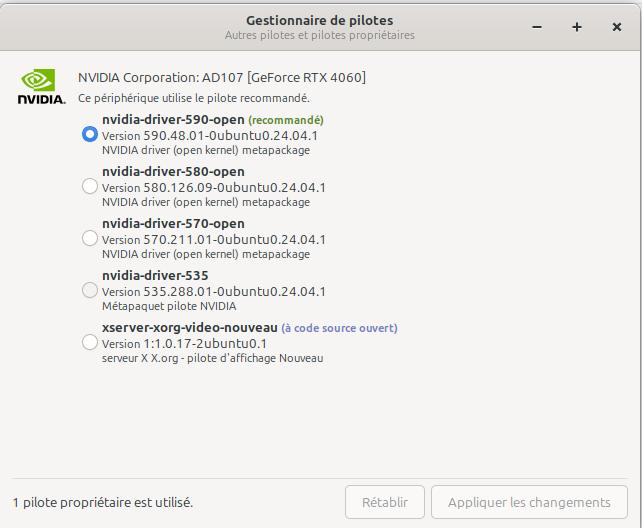Image resolution: width=642 pixels, height=528 pixels.
Task: Select the nvidia-driver-570-open radio option
Action: [x=90, y=238]
